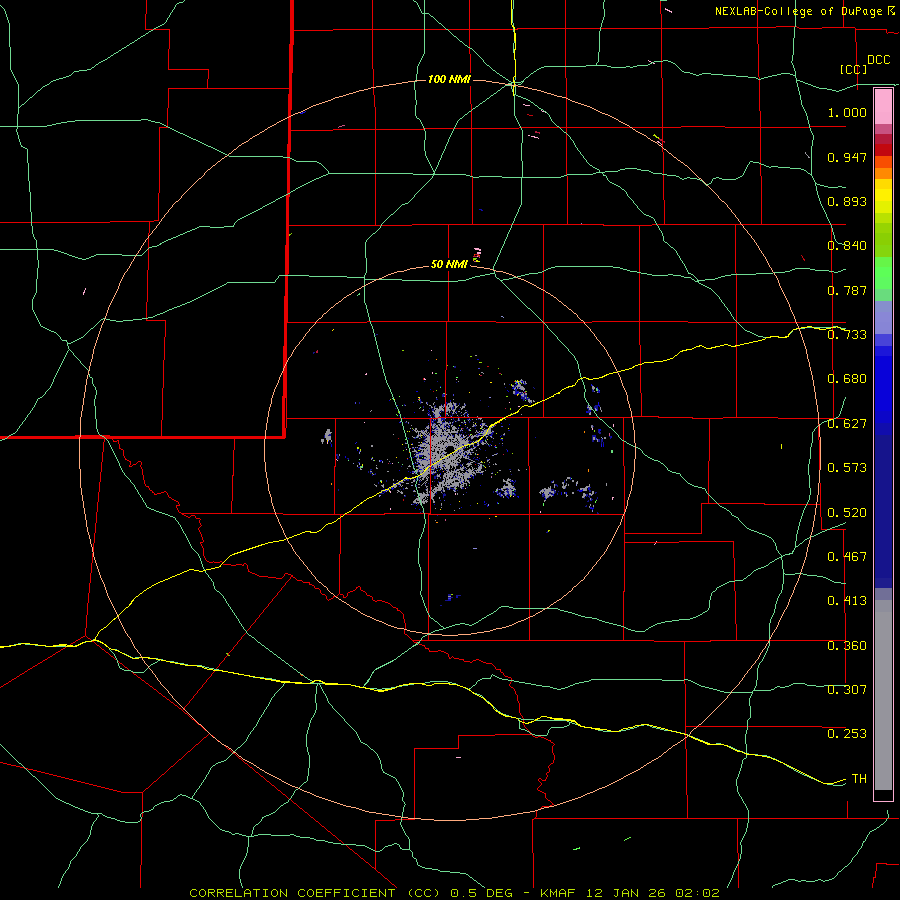Click the red color band near 0.947
The width and height of the screenshot is (900, 900).
883,150
